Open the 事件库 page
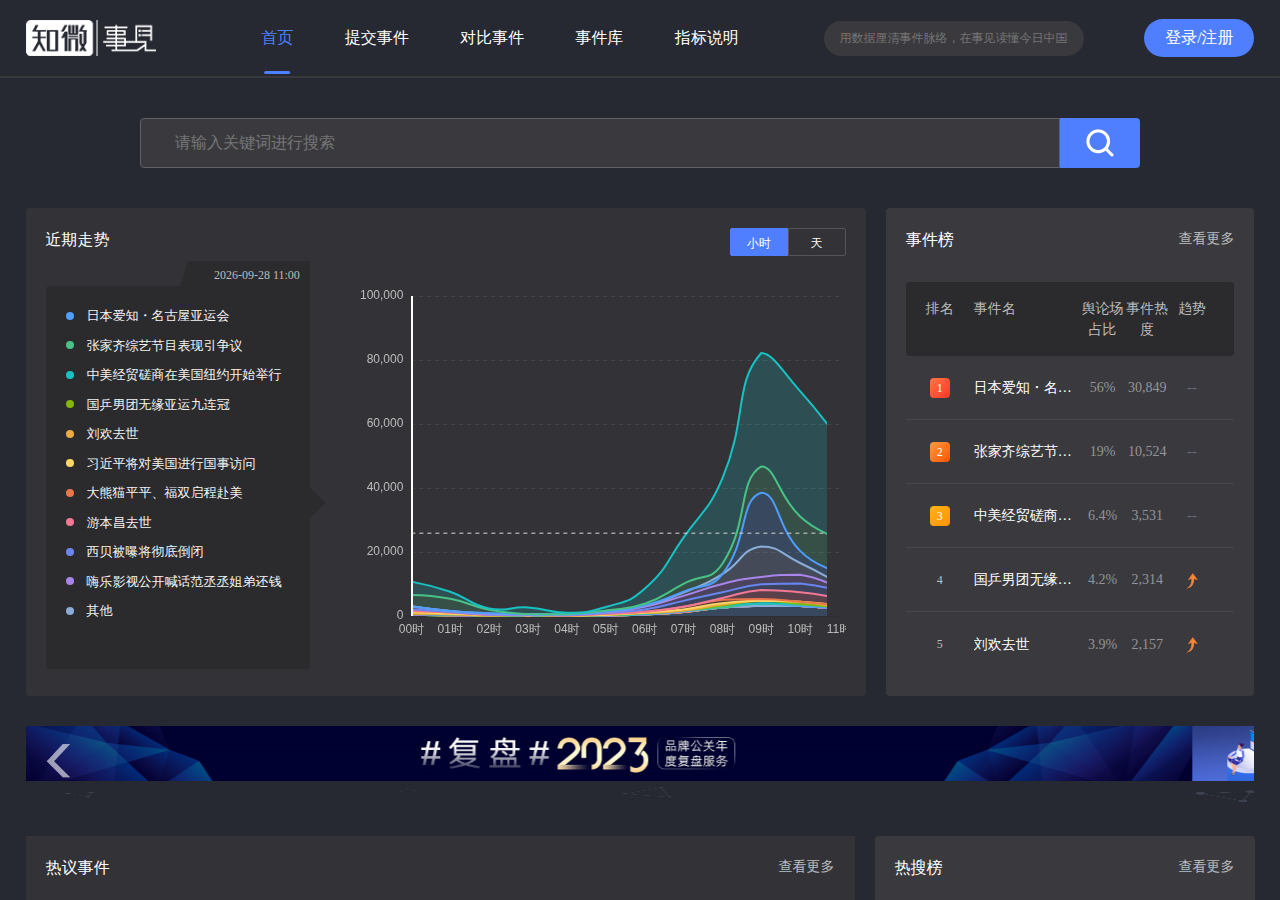 (x=599, y=38)
